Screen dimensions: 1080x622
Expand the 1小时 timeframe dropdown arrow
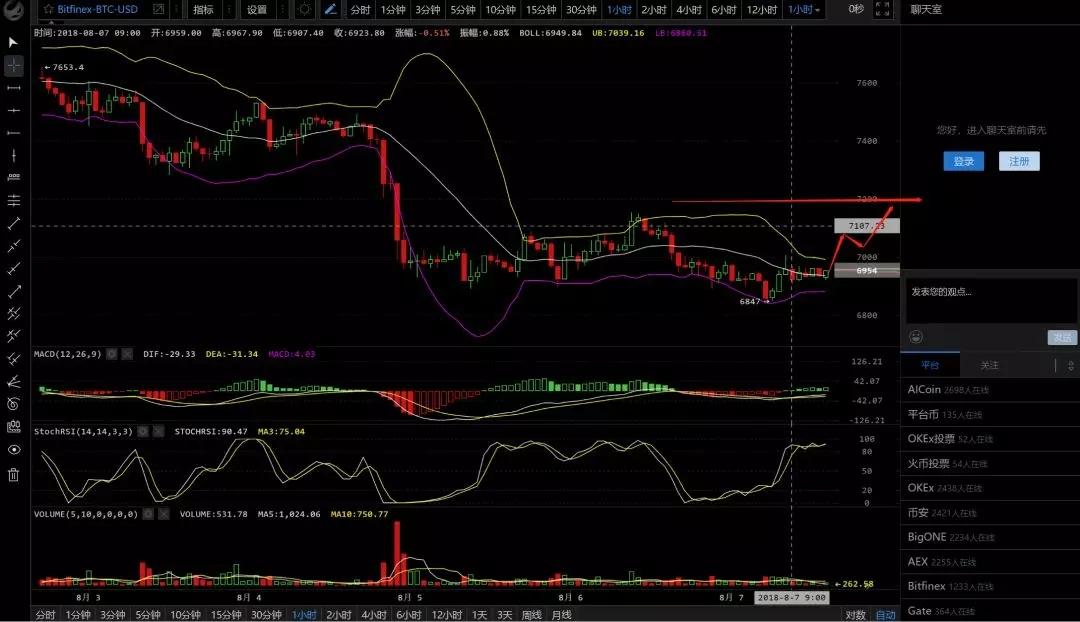tap(818, 10)
